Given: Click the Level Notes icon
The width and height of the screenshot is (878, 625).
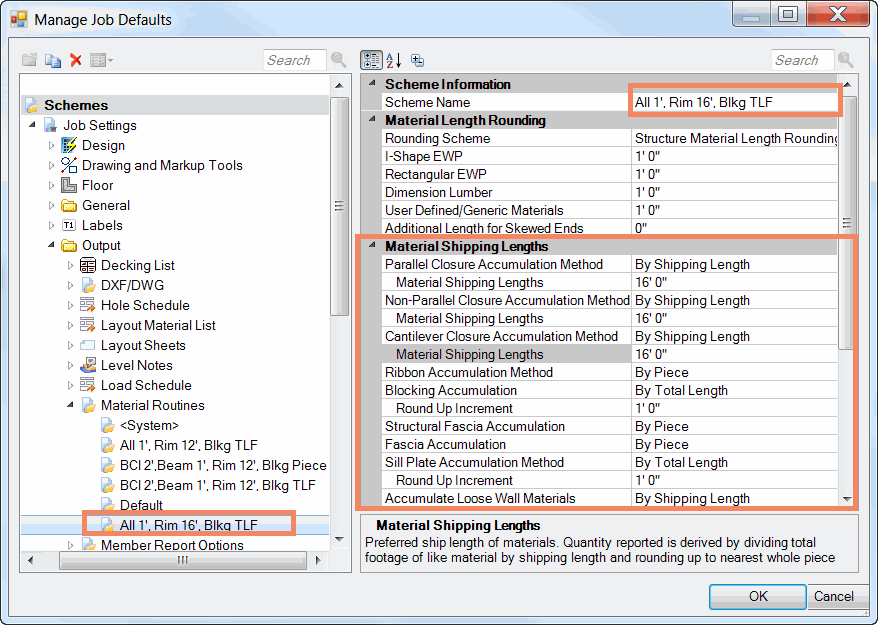Looking at the screenshot, I should 87,365.
